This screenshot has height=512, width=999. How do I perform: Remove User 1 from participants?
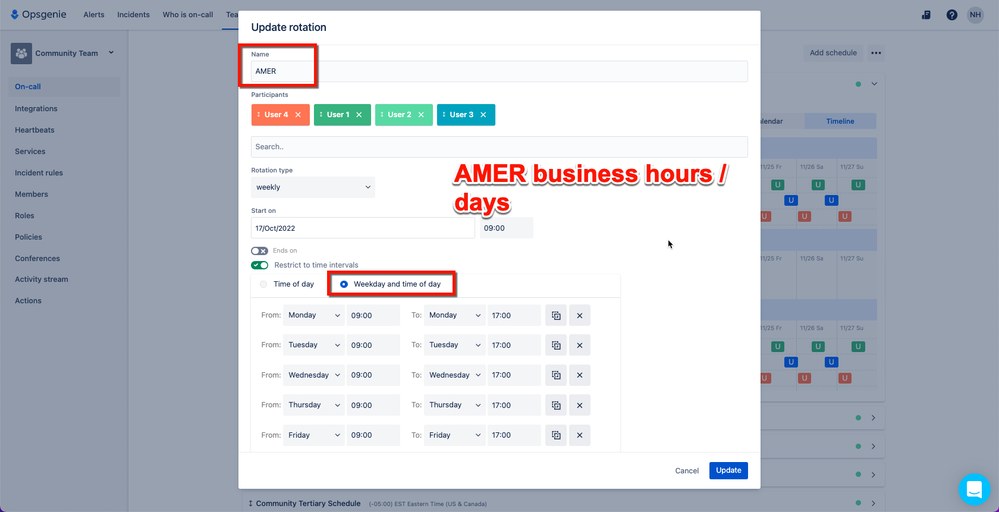click(x=359, y=115)
